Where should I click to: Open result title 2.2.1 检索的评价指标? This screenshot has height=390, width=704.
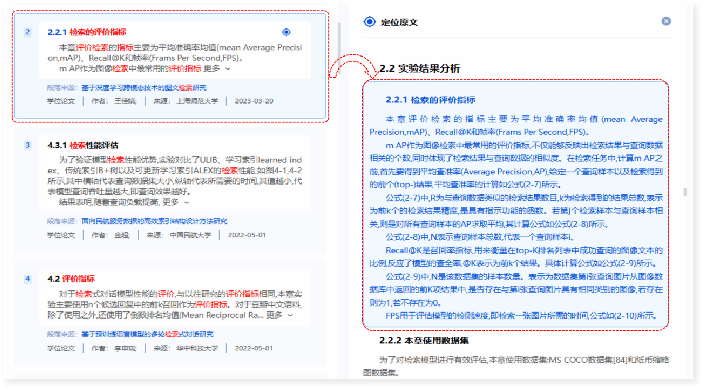(x=87, y=32)
